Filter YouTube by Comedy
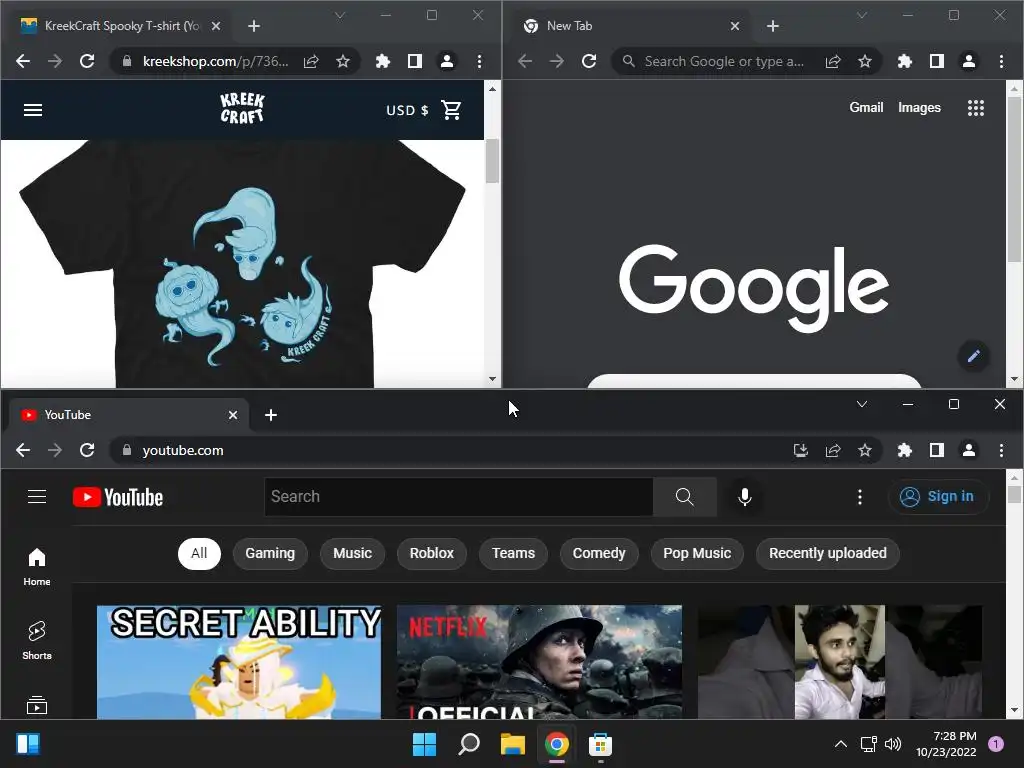Image resolution: width=1024 pixels, height=768 pixels. click(599, 554)
